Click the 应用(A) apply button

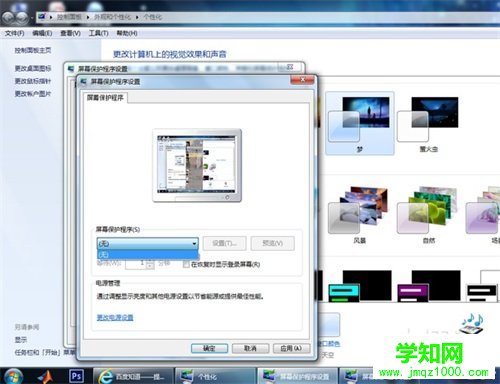[x=291, y=348]
